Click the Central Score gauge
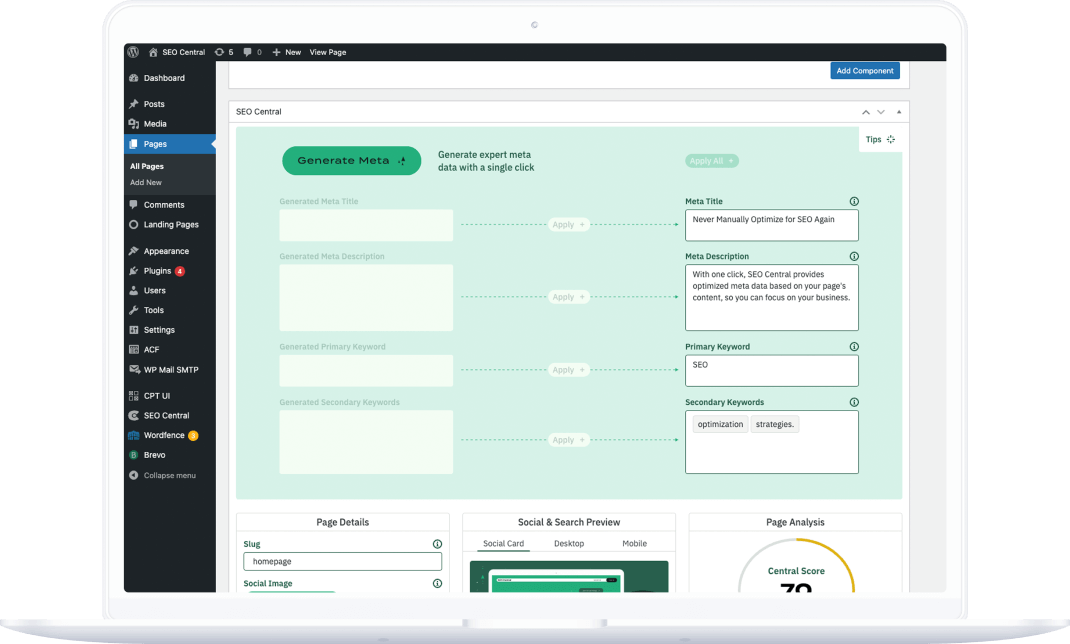Screen dimensions: 1070x644 point(796,566)
